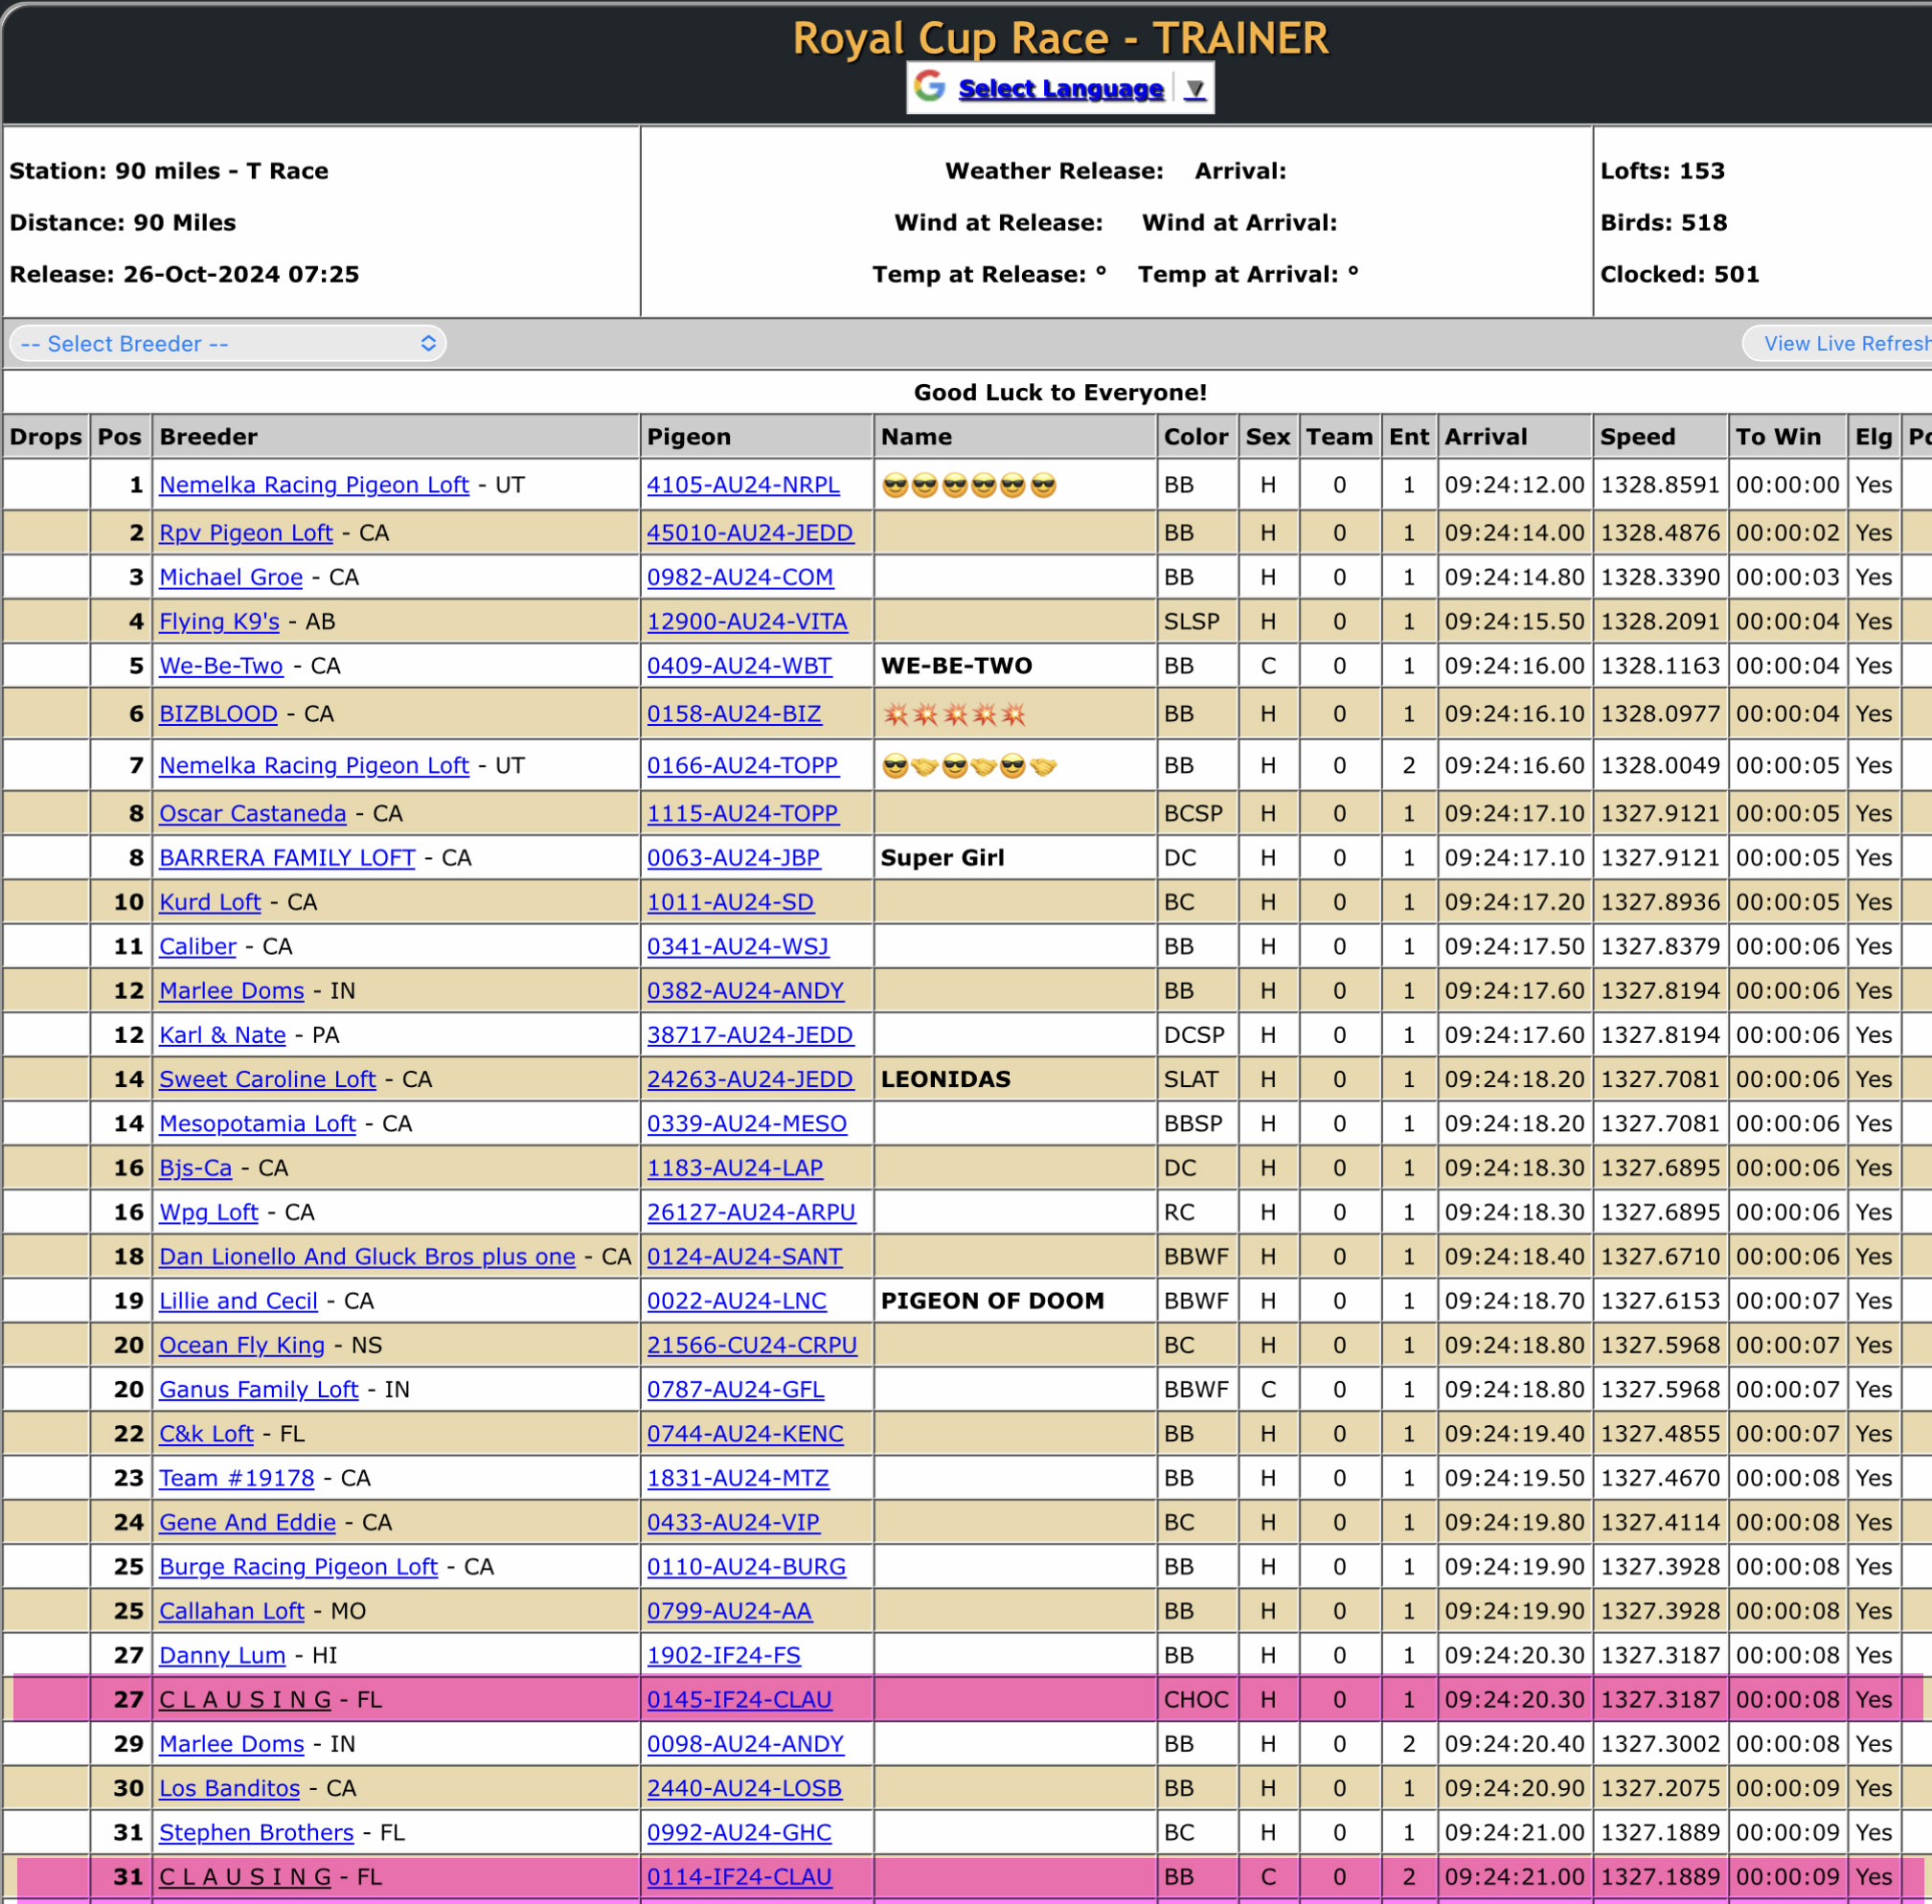This screenshot has height=1904, width=1932.
Task: Click the name PIGEON OF DOOM
Action: pos(992,1301)
